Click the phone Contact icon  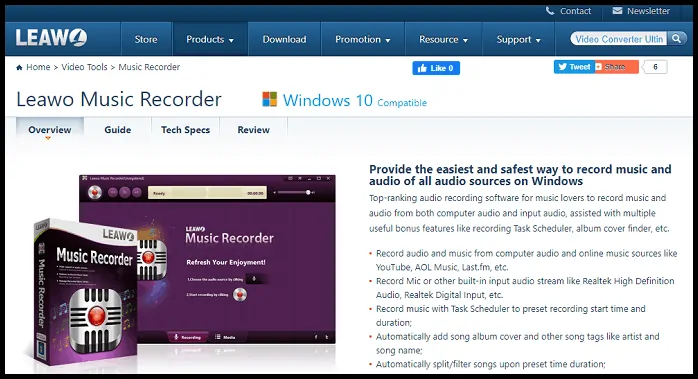[x=550, y=11]
